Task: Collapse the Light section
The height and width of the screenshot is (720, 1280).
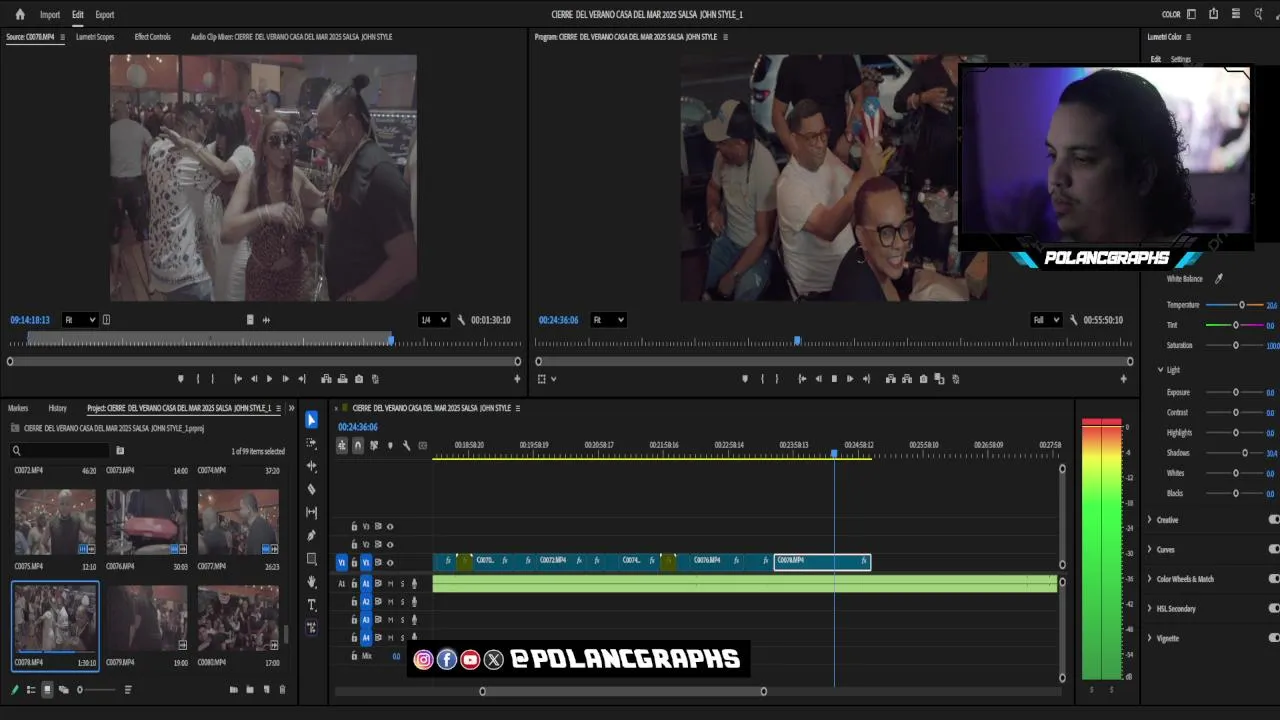Action: (1160, 370)
